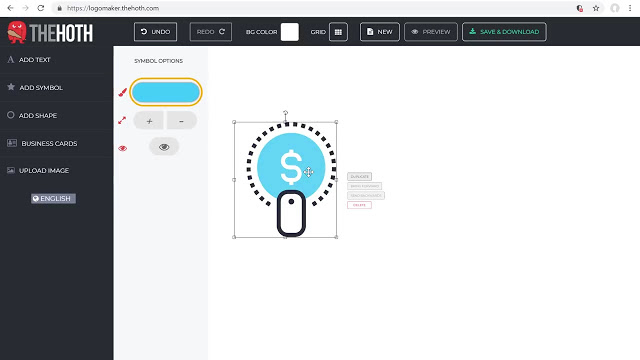
Task: Open the Preview with eye icon
Action: [x=431, y=32]
